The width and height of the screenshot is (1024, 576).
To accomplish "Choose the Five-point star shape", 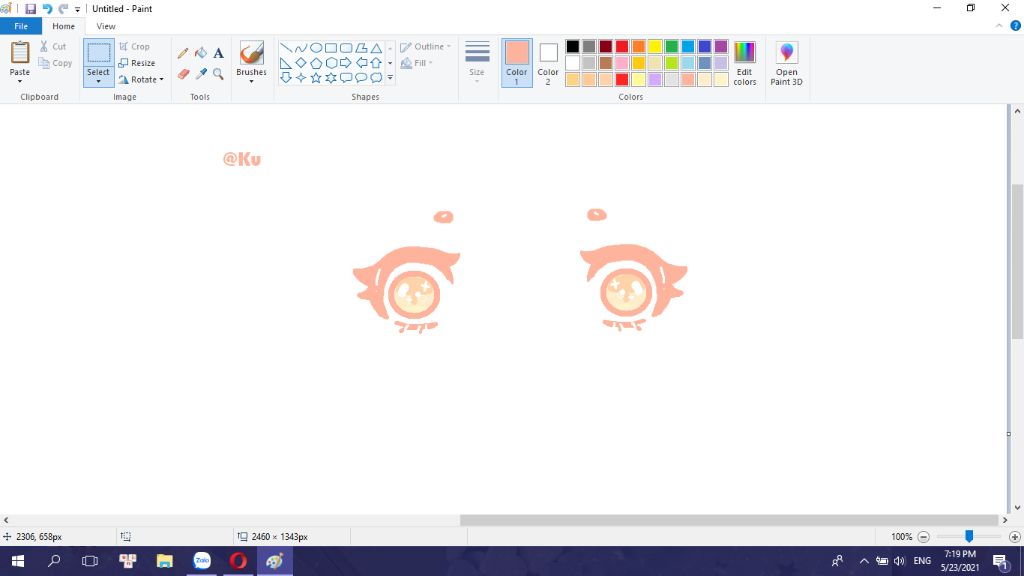I will click(x=315, y=78).
